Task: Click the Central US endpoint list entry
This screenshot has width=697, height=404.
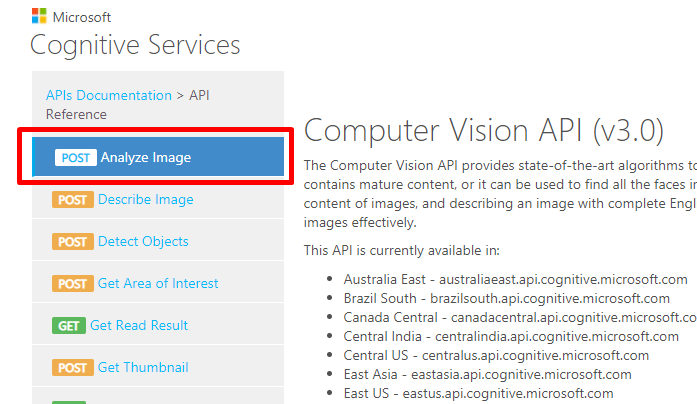Action: pyautogui.click(x=496, y=355)
